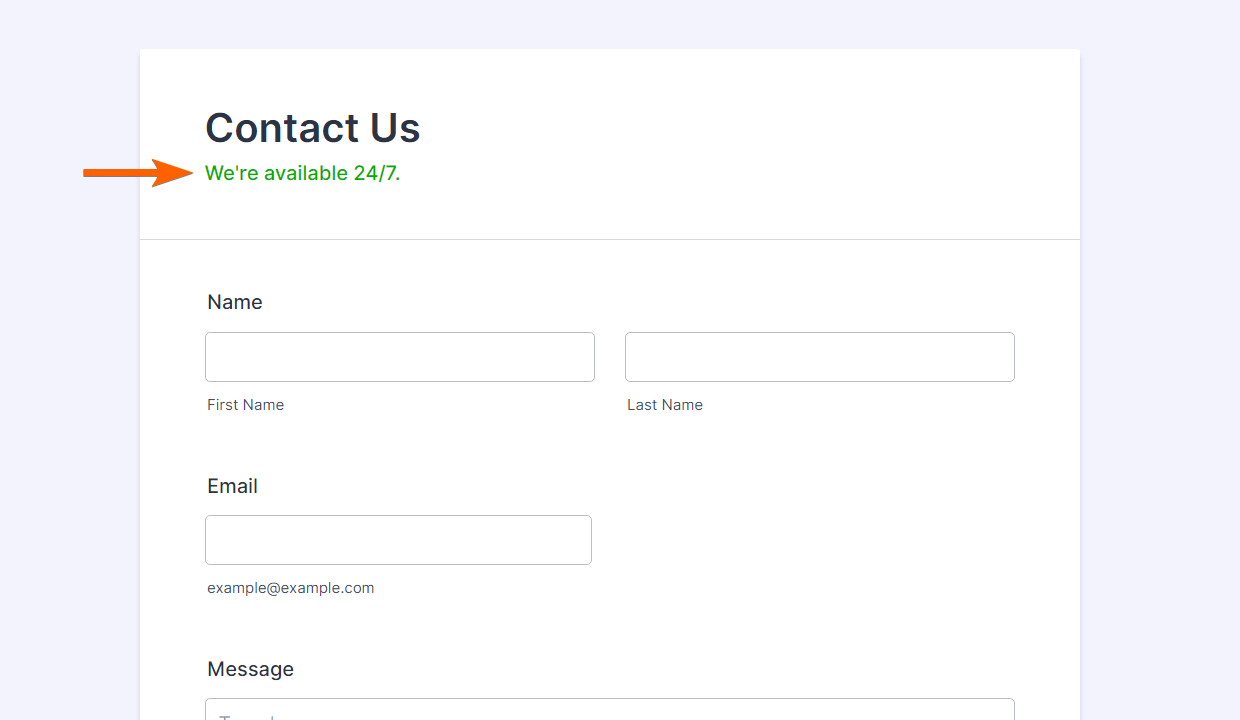
Task: Click the Message box placeholder text
Action: pos(240,716)
